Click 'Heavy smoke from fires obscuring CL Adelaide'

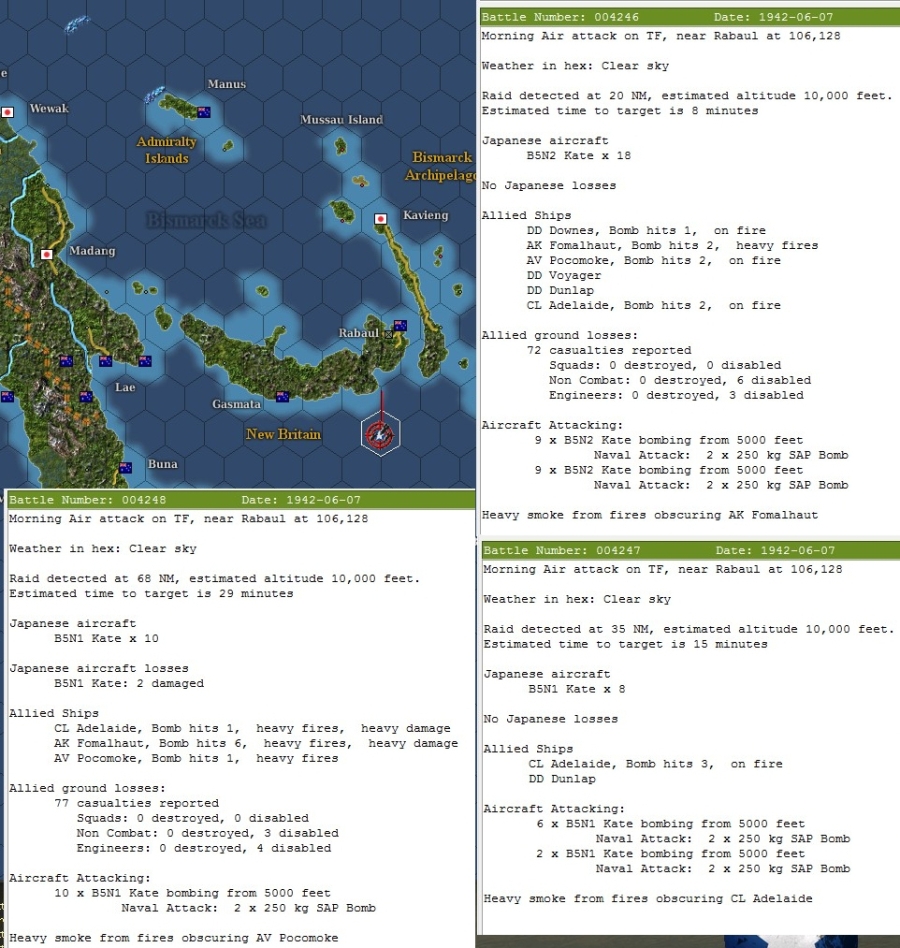point(648,899)
